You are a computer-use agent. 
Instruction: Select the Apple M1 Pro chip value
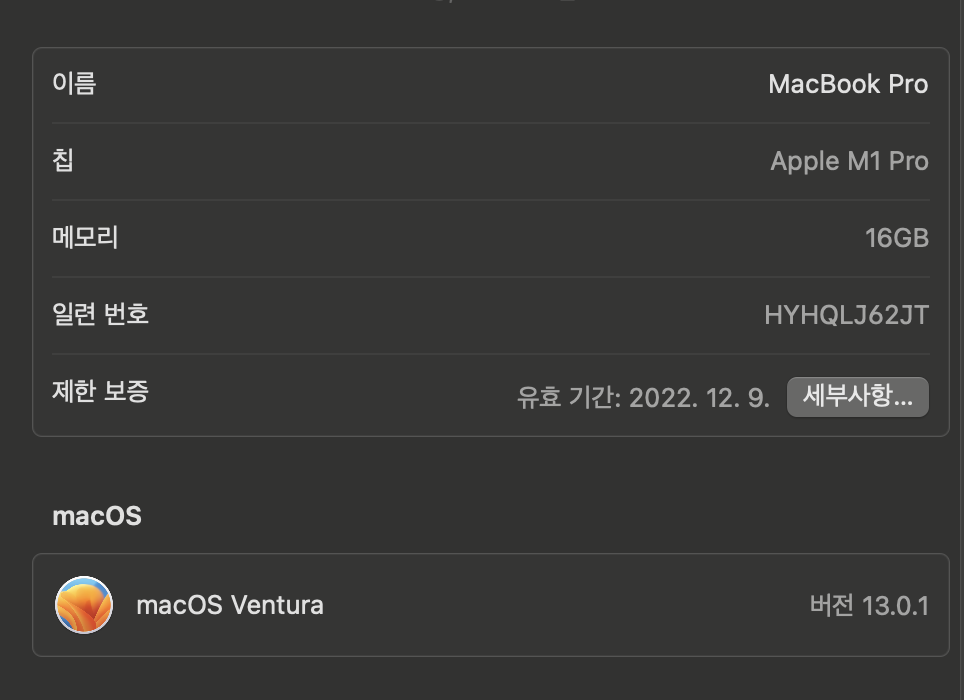pos(849,161)
